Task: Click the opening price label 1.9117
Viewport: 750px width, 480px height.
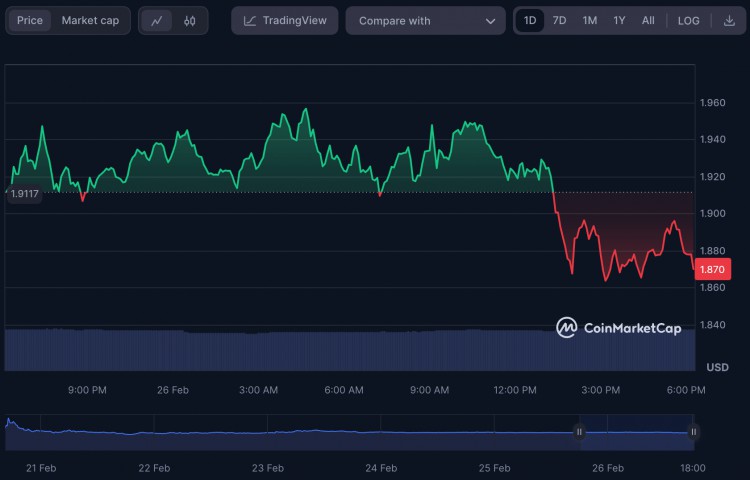Action: (x=24, y=194)
